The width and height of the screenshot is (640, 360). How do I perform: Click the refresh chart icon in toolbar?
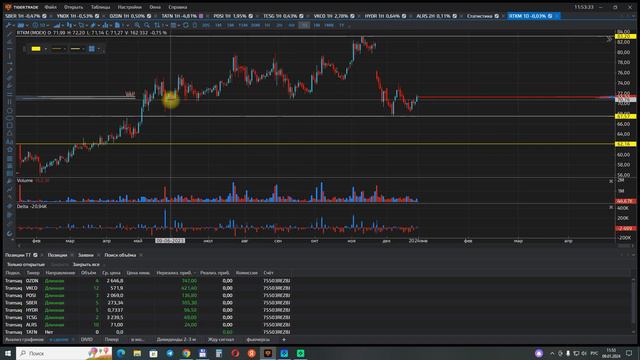(186, 25)
